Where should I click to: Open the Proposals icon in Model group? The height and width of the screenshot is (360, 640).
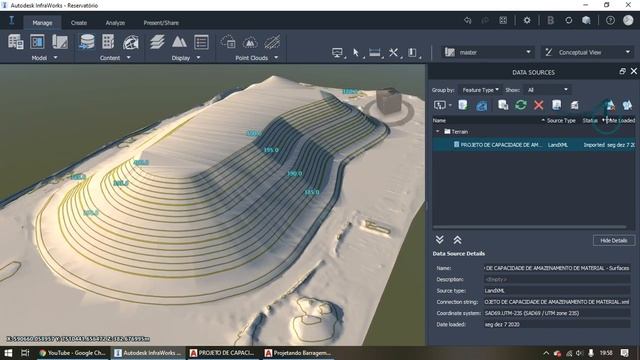60,42
